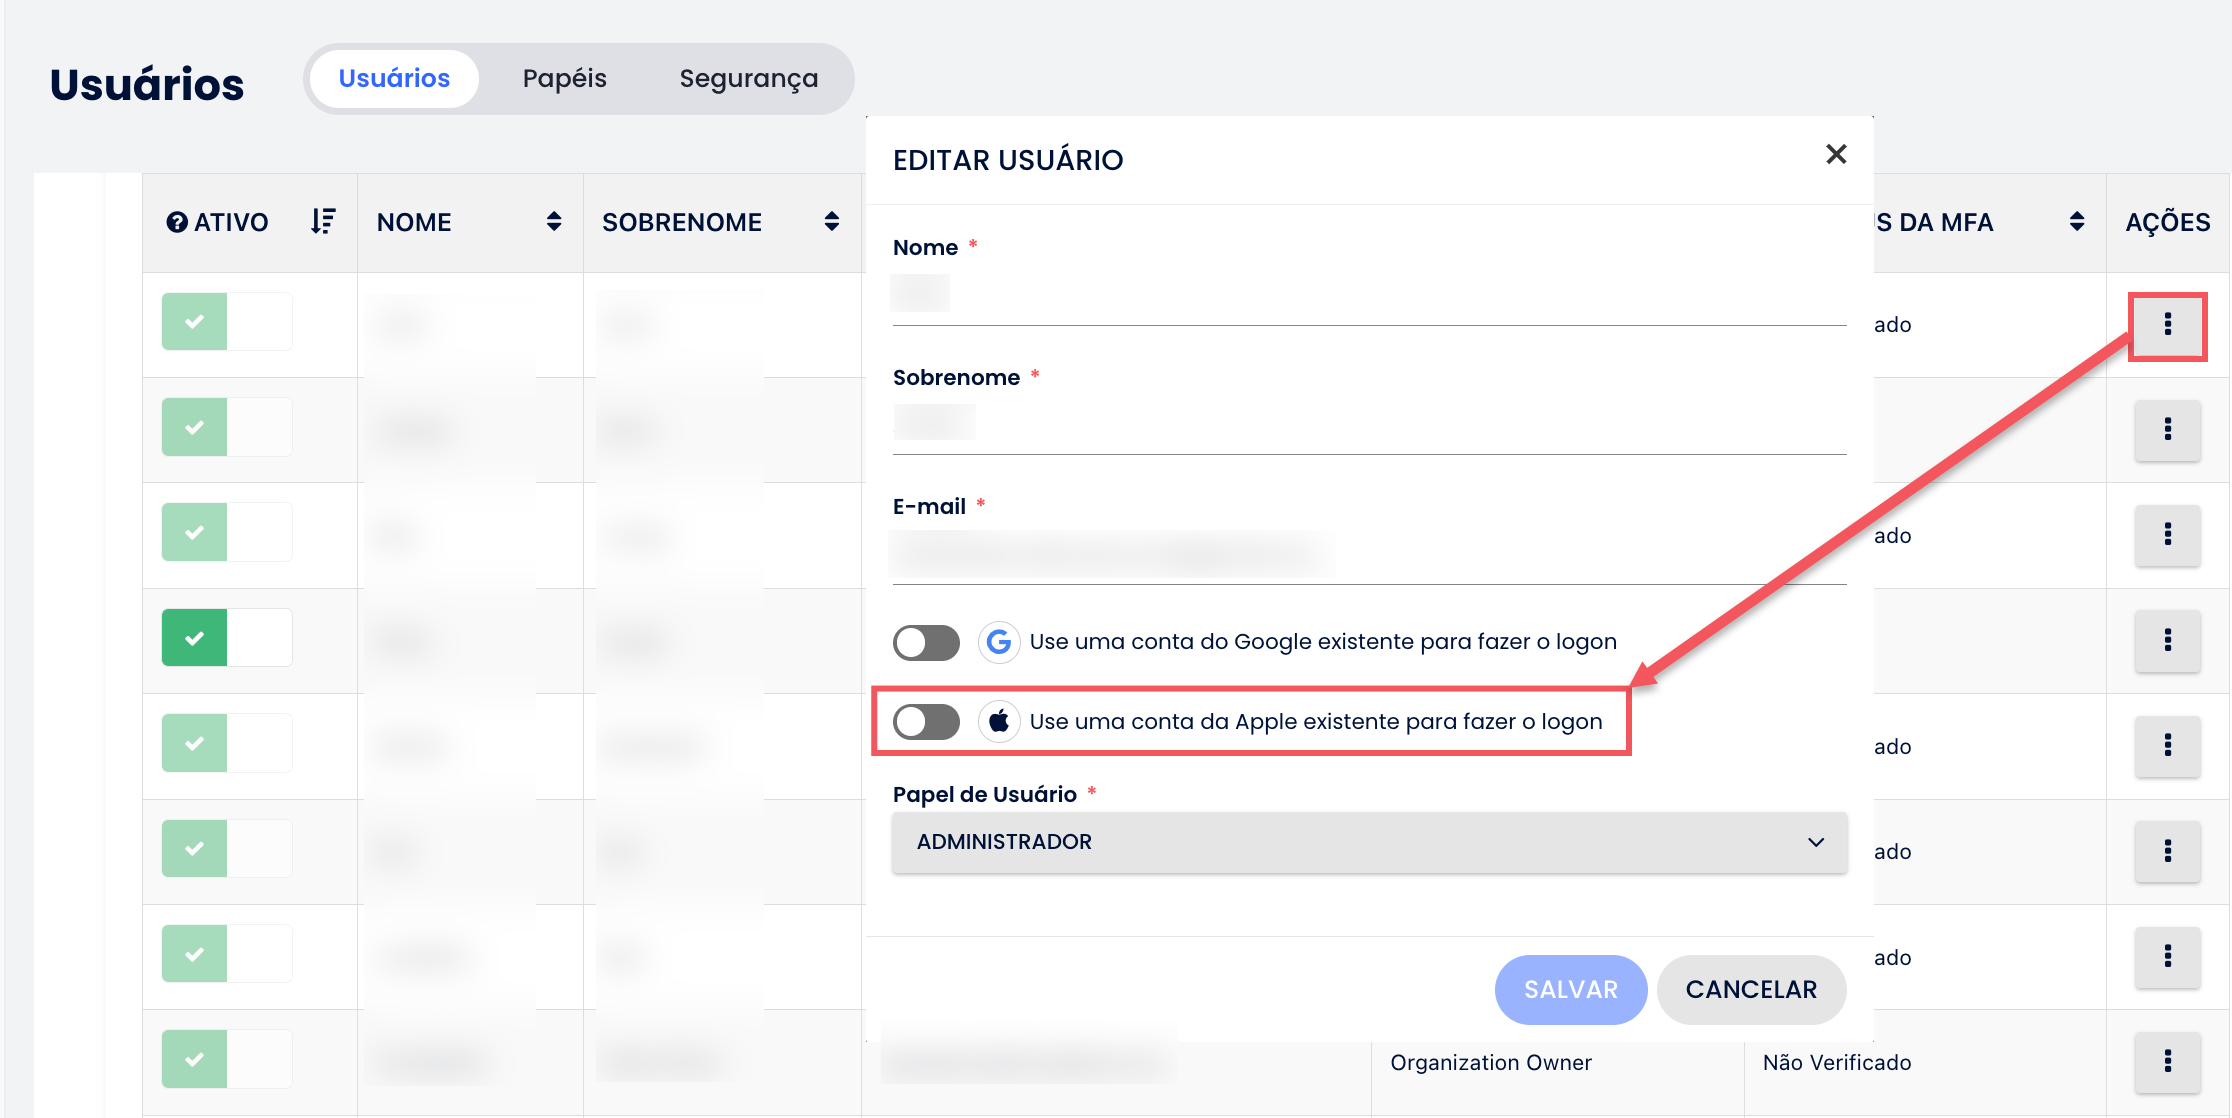
Task: Click the SALVAR button
Action: pyautogui.click(x=1570, y=990)
